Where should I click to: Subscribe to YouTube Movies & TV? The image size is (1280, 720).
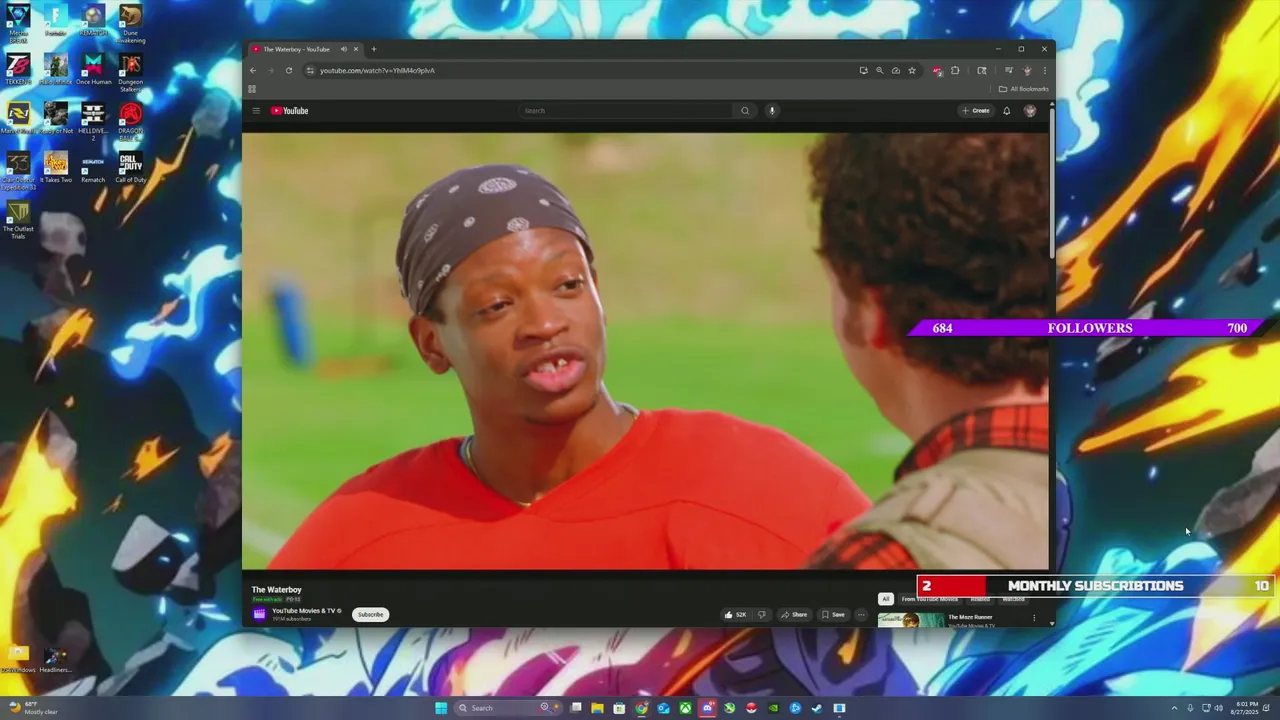pos(370,614)
